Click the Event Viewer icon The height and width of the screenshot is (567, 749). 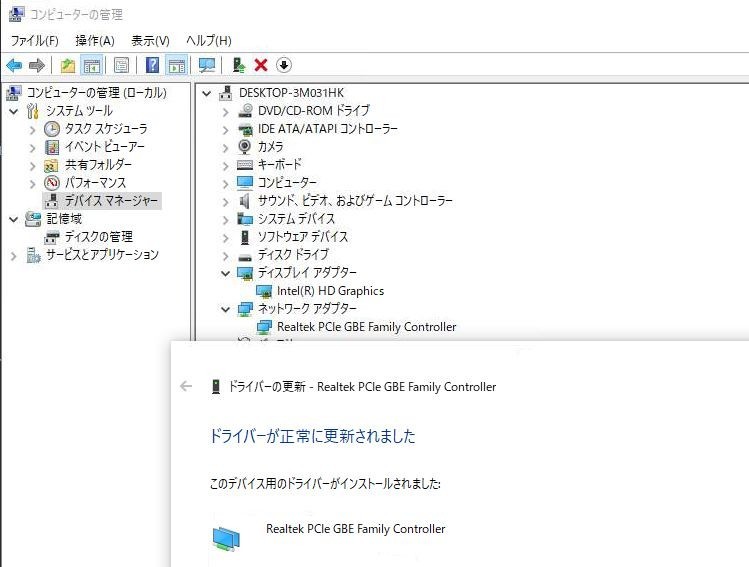point(52,147)
